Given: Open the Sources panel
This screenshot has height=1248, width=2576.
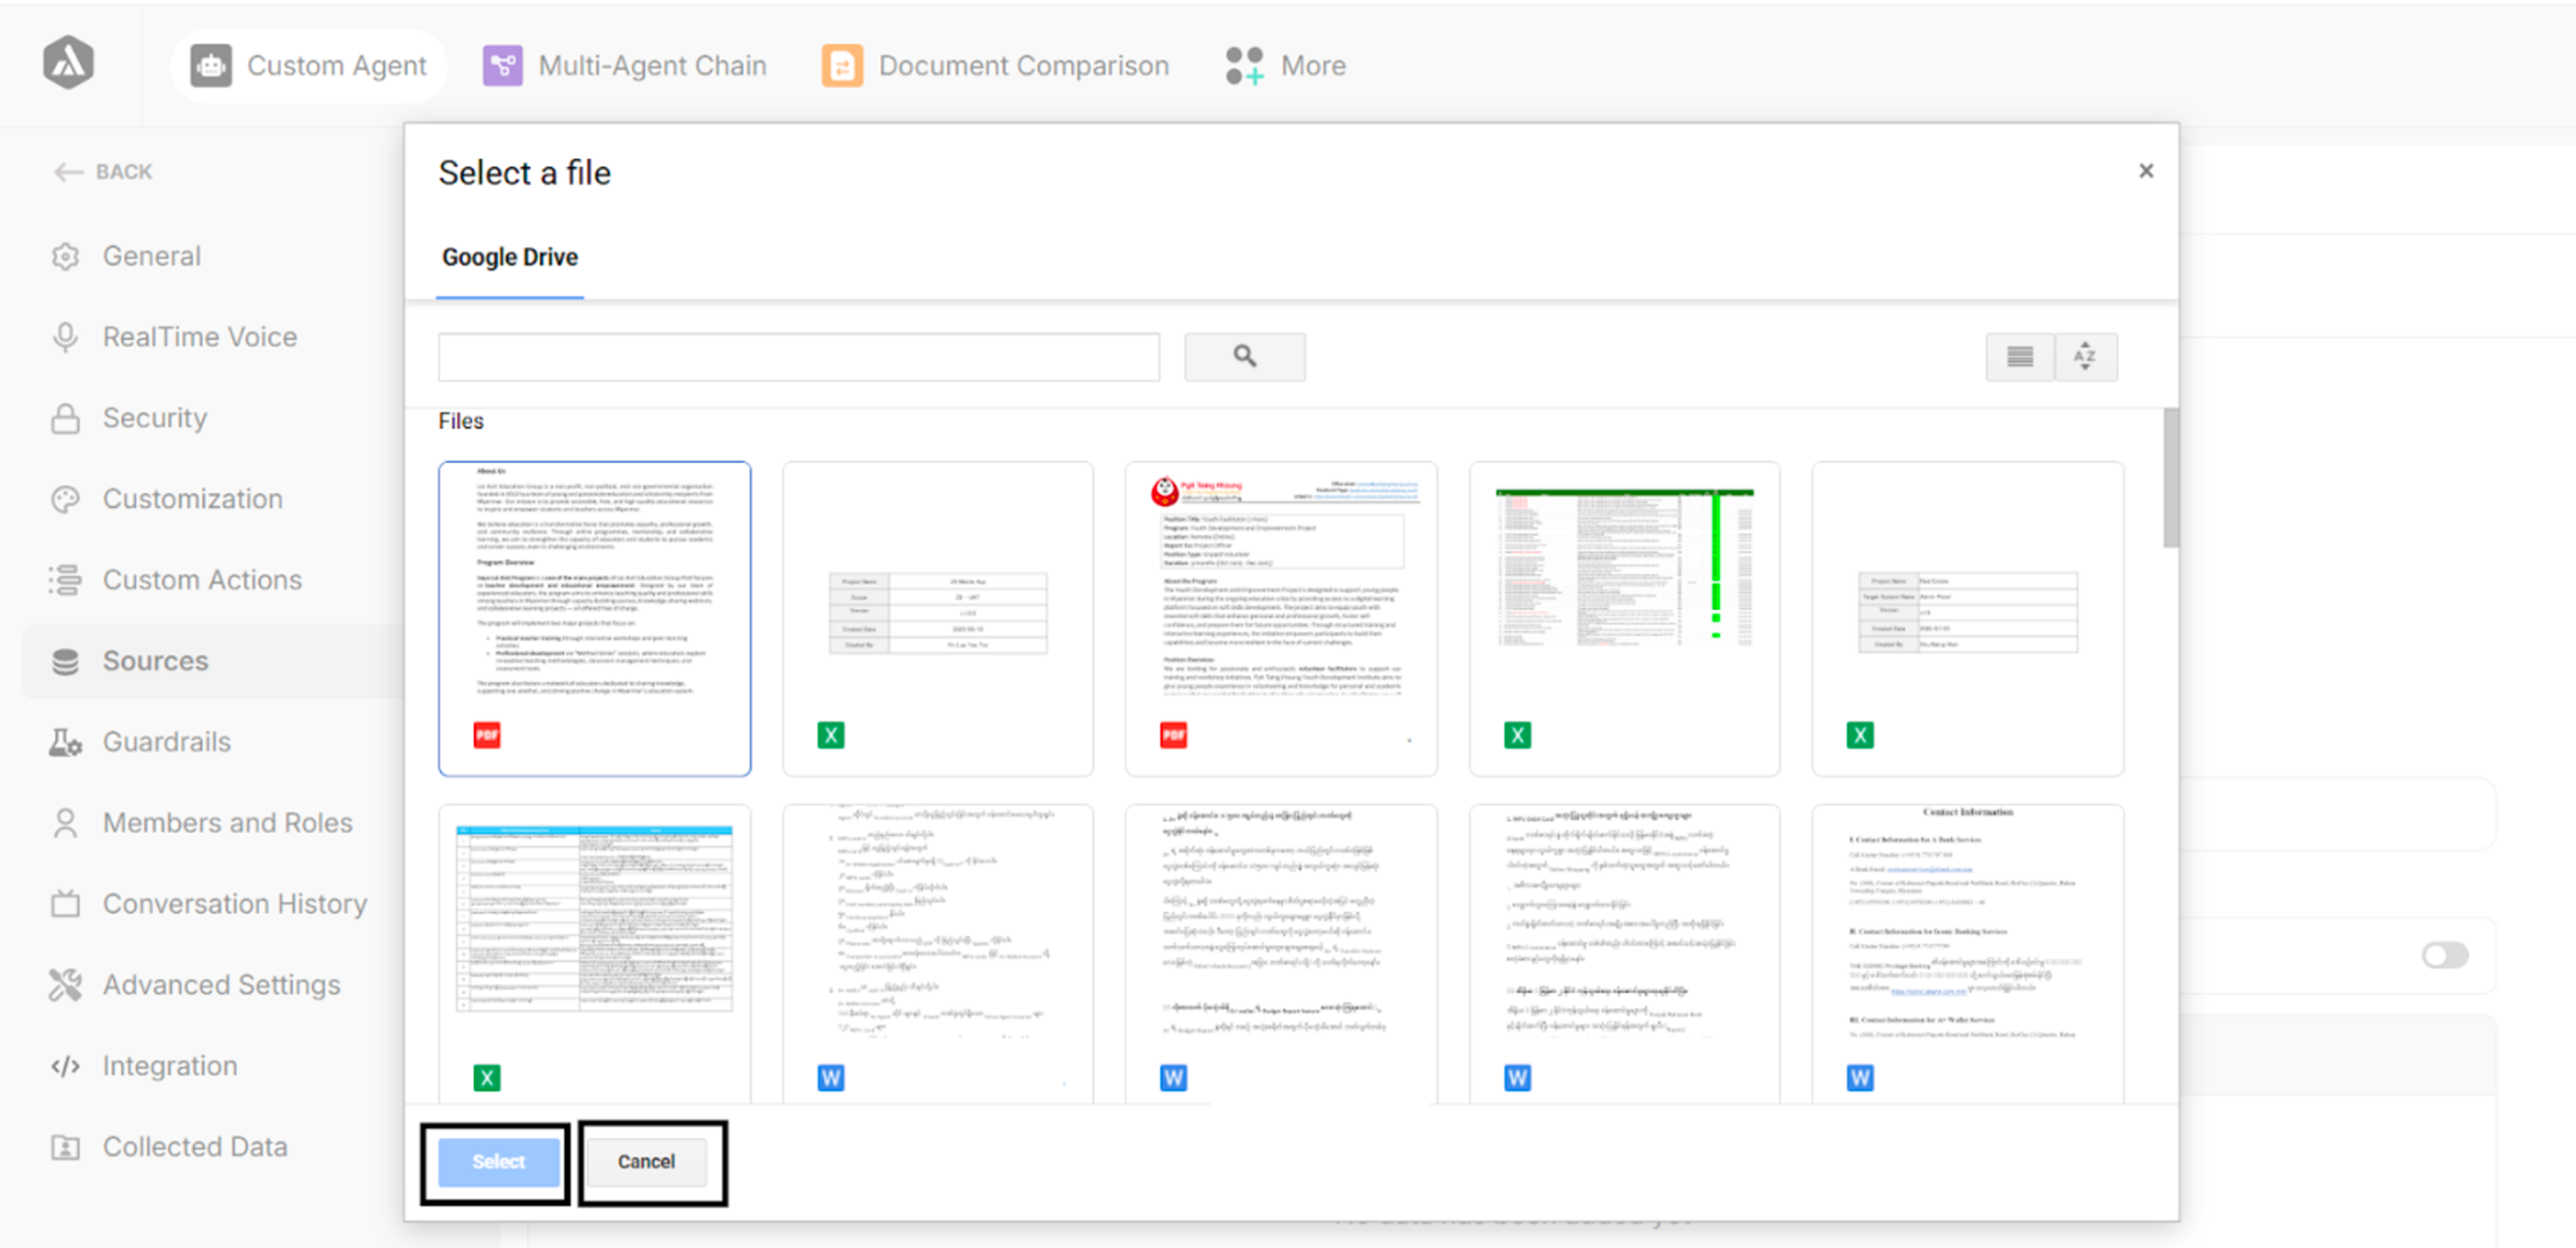Looking at the screenshot, I should pos(155,660).
